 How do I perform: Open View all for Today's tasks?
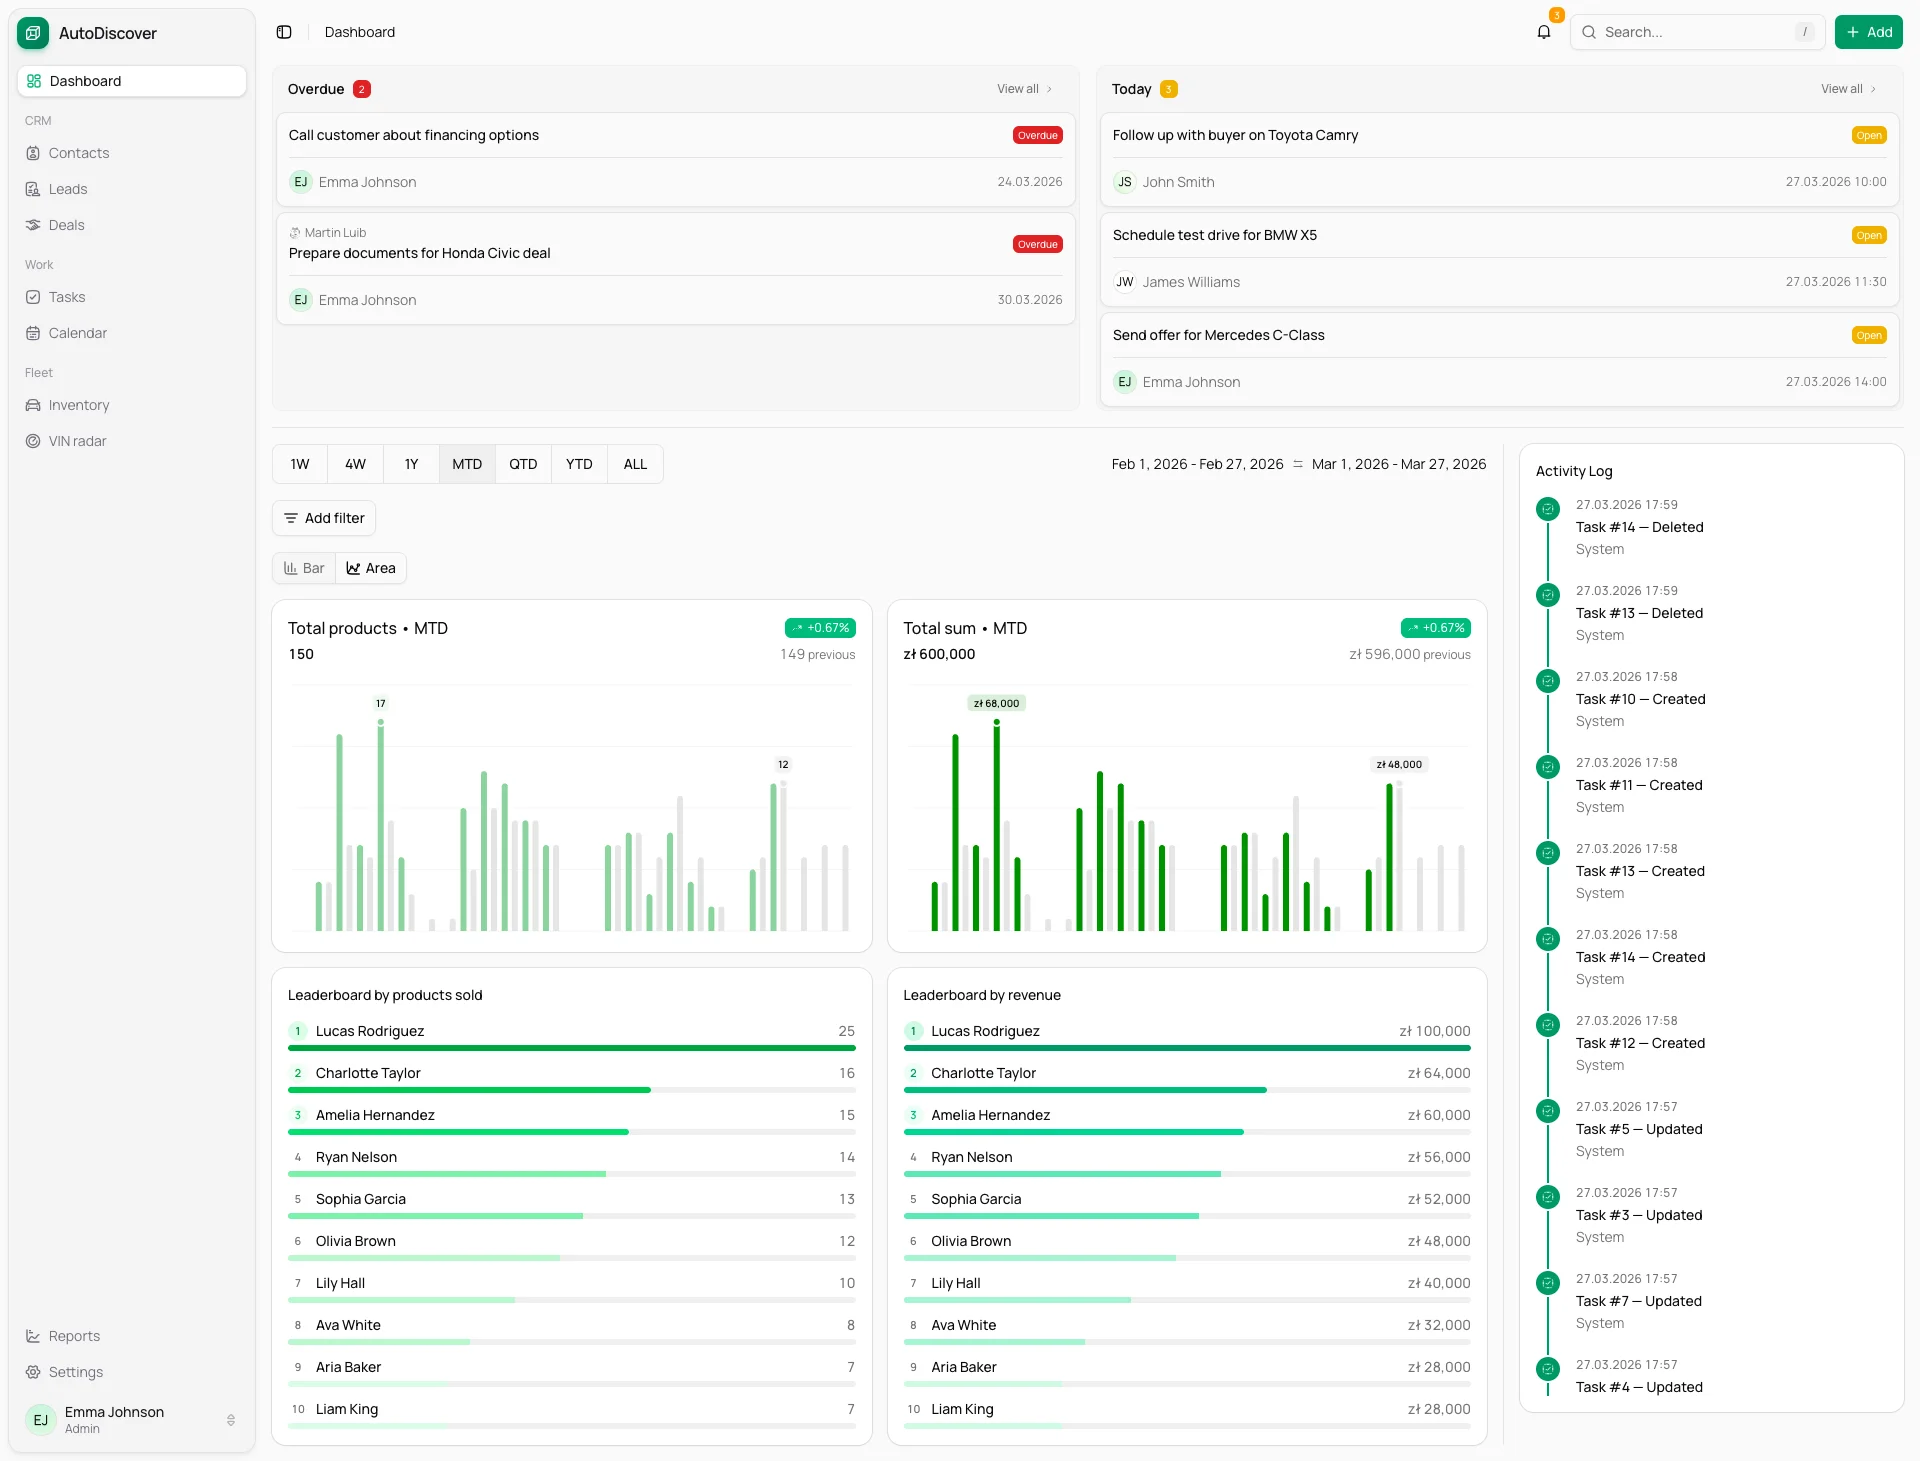(1846, 88)
